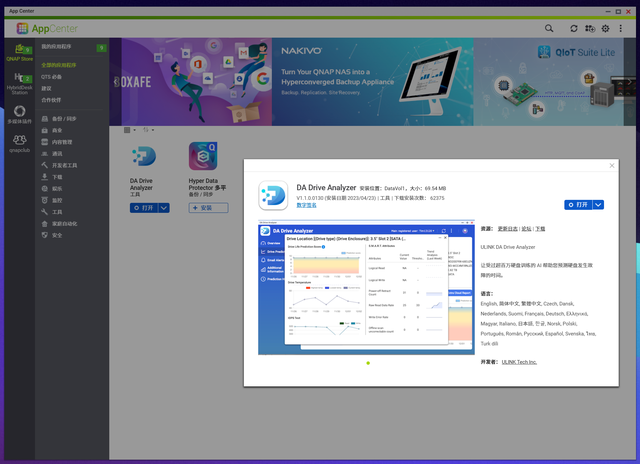
Task: Open the sort order dropdown
Action: (x=148, y=130)
